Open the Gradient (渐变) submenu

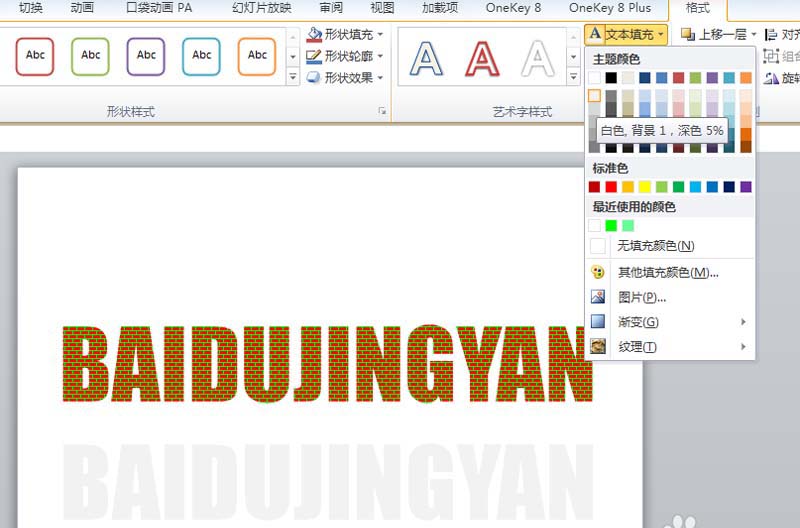[670, 322]
